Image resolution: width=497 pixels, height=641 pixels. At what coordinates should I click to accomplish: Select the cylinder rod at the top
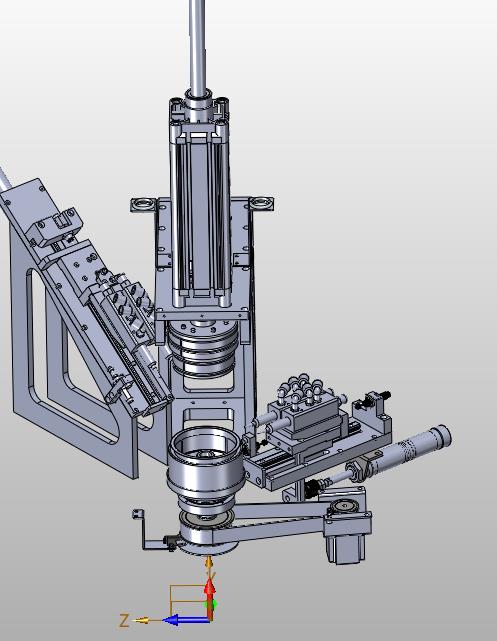coord(197,47)
